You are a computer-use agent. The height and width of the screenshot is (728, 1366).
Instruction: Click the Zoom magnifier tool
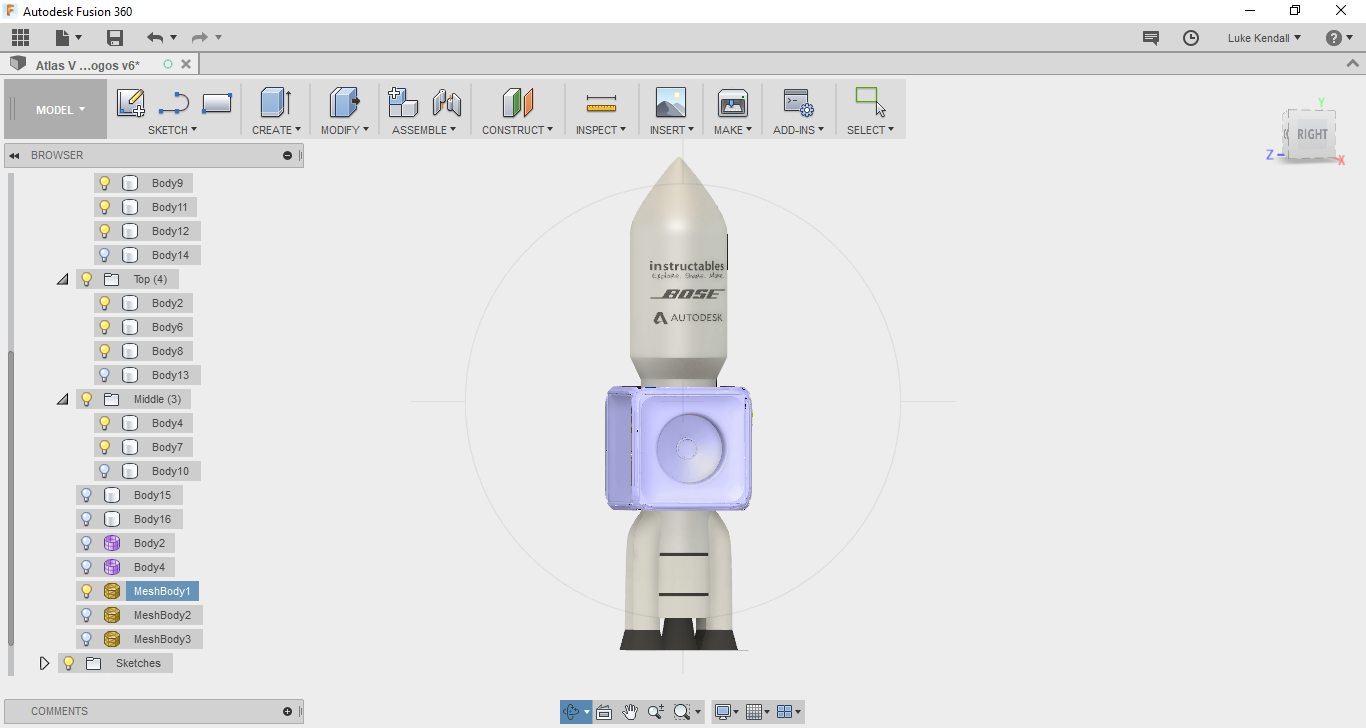[x=655, y=712]
